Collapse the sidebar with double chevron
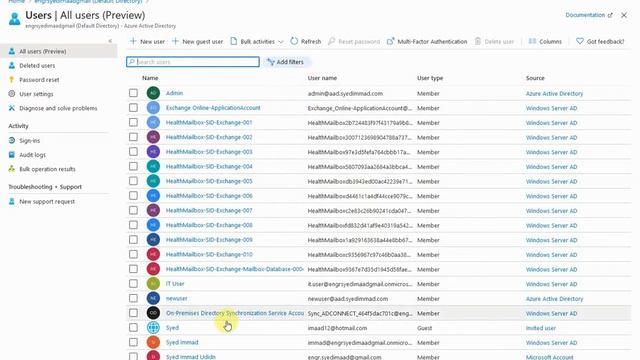Screen dimensions: 640x360 (110, 41)
